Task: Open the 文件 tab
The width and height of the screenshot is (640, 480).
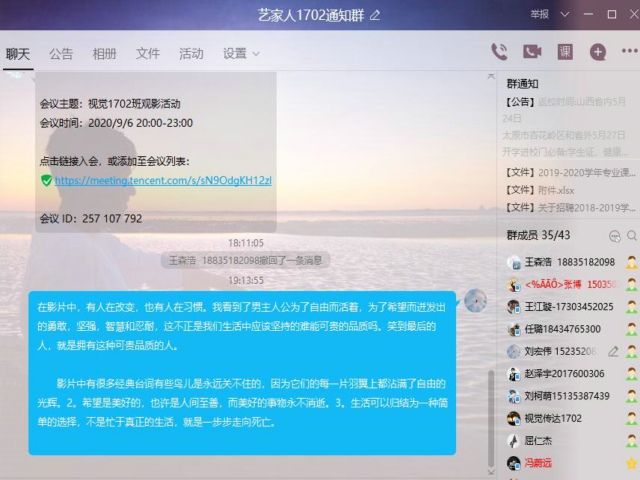Action: coord(147,53)
